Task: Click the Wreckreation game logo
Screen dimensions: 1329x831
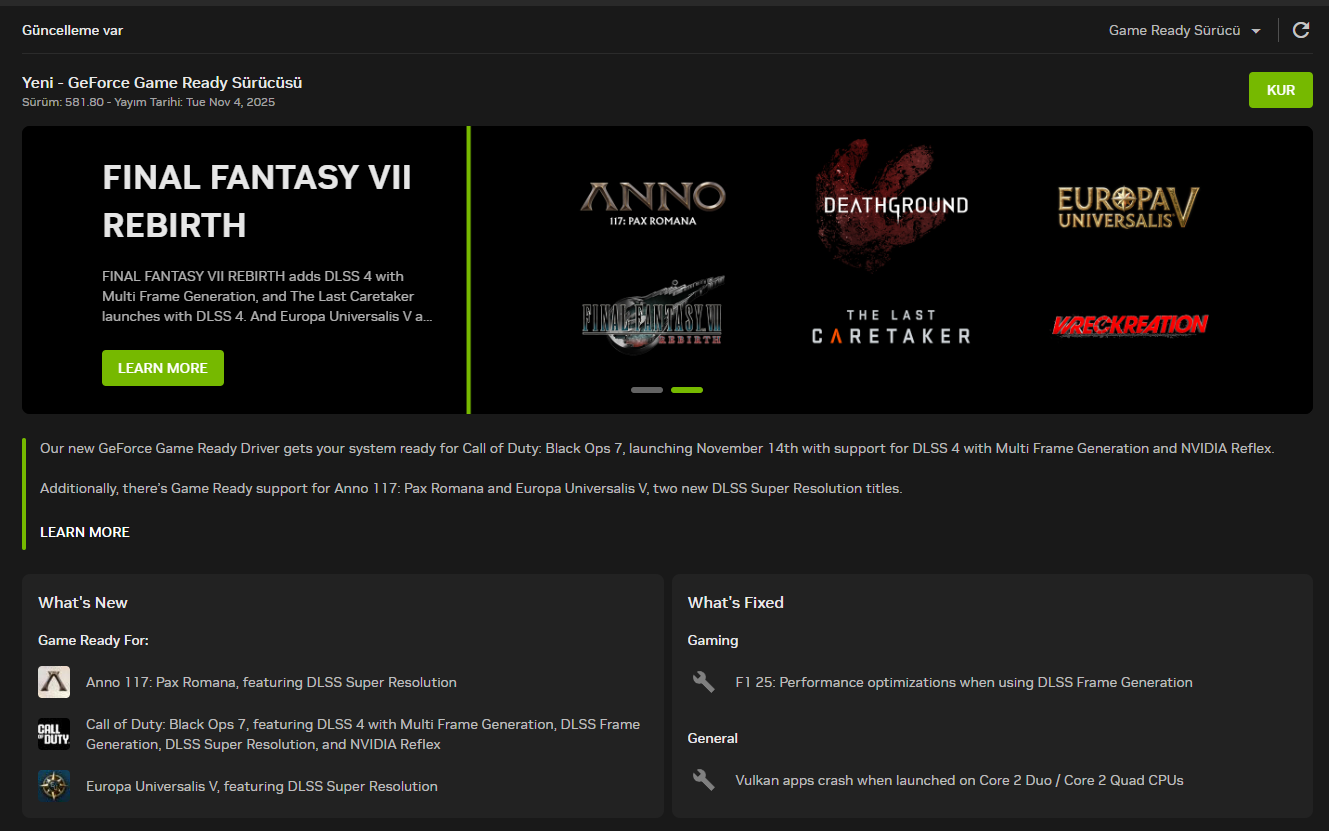Action: (x=1130, y=325)
